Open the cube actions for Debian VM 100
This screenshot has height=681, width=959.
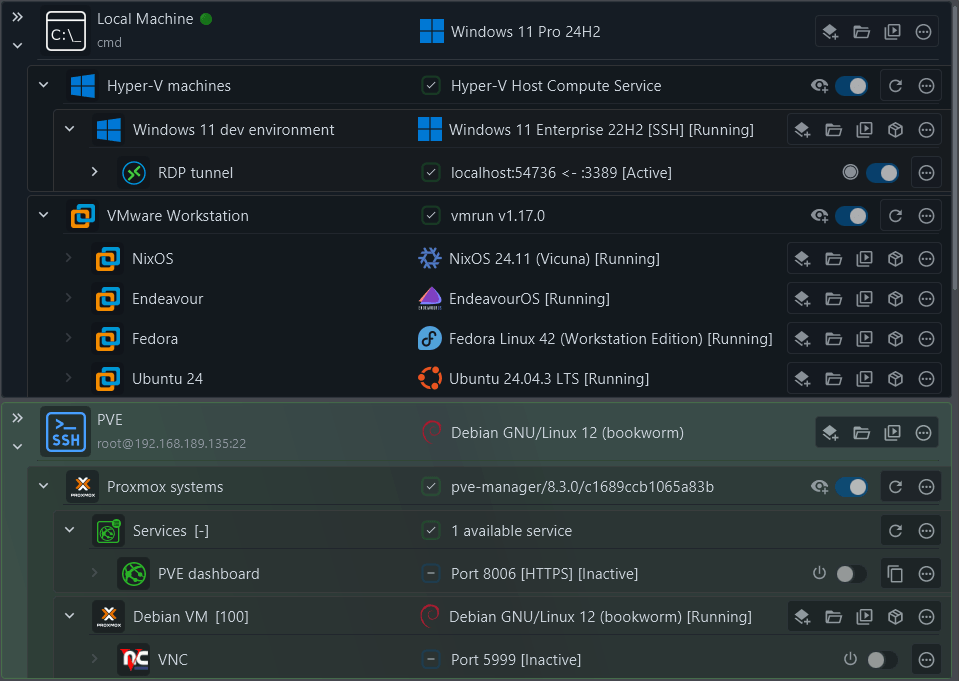895,616
